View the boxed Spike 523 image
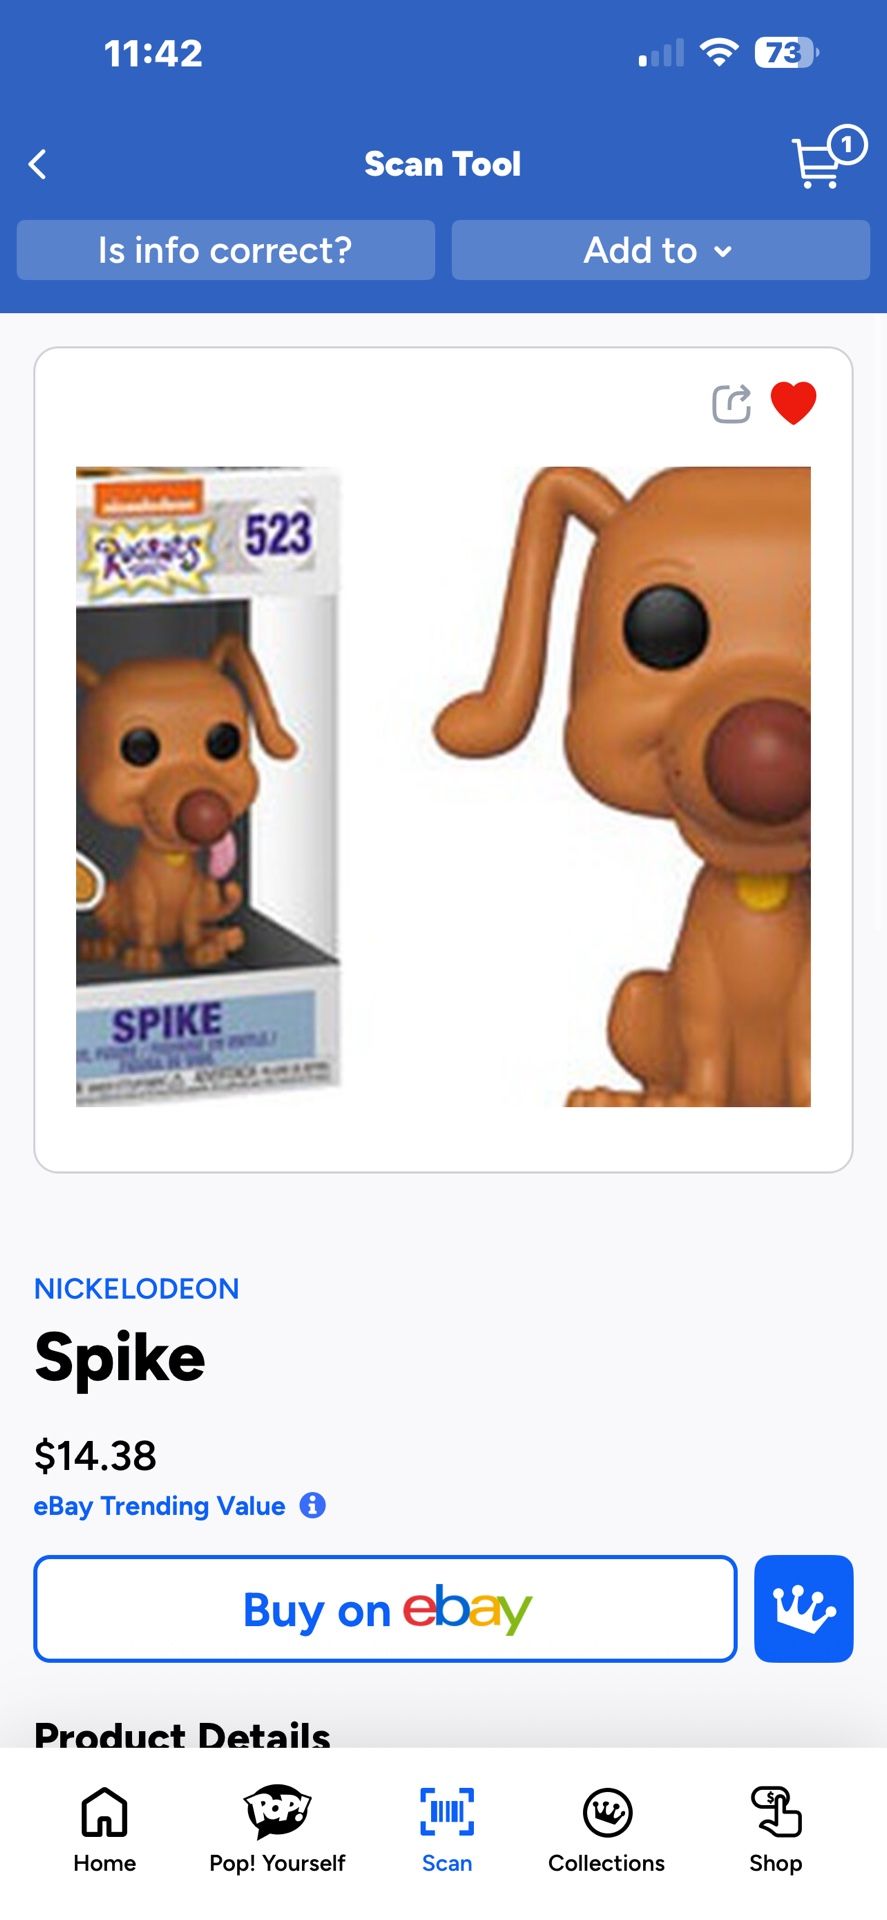 click(209, 786)
